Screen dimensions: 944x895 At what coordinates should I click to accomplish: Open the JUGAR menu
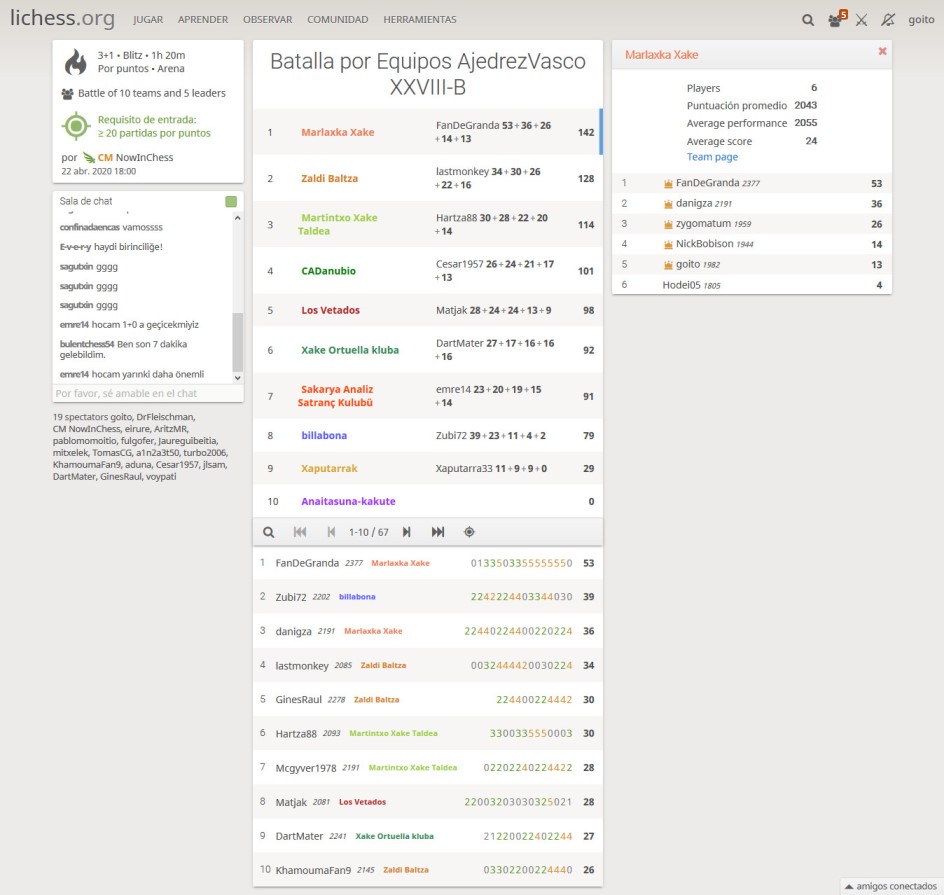click(x=148, y=19)
